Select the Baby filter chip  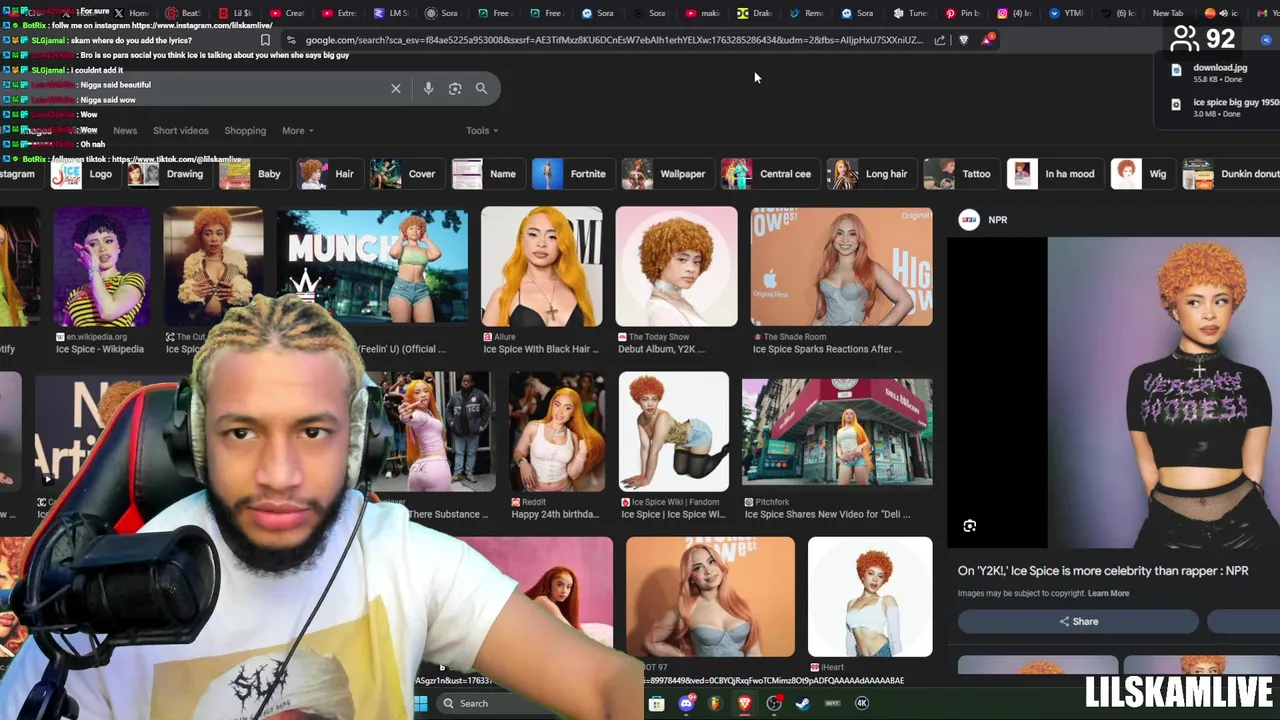point(253,174)
